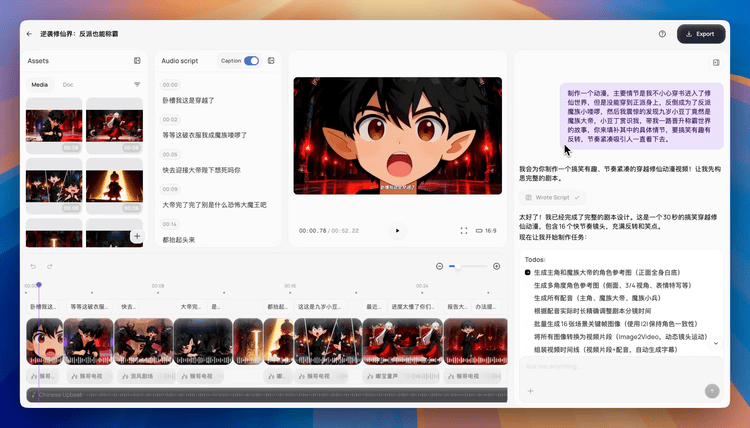Viewport: 750px width, 428px height.
Task: Jump to the 00:08 timeline marker
Action: click(158, 286)
